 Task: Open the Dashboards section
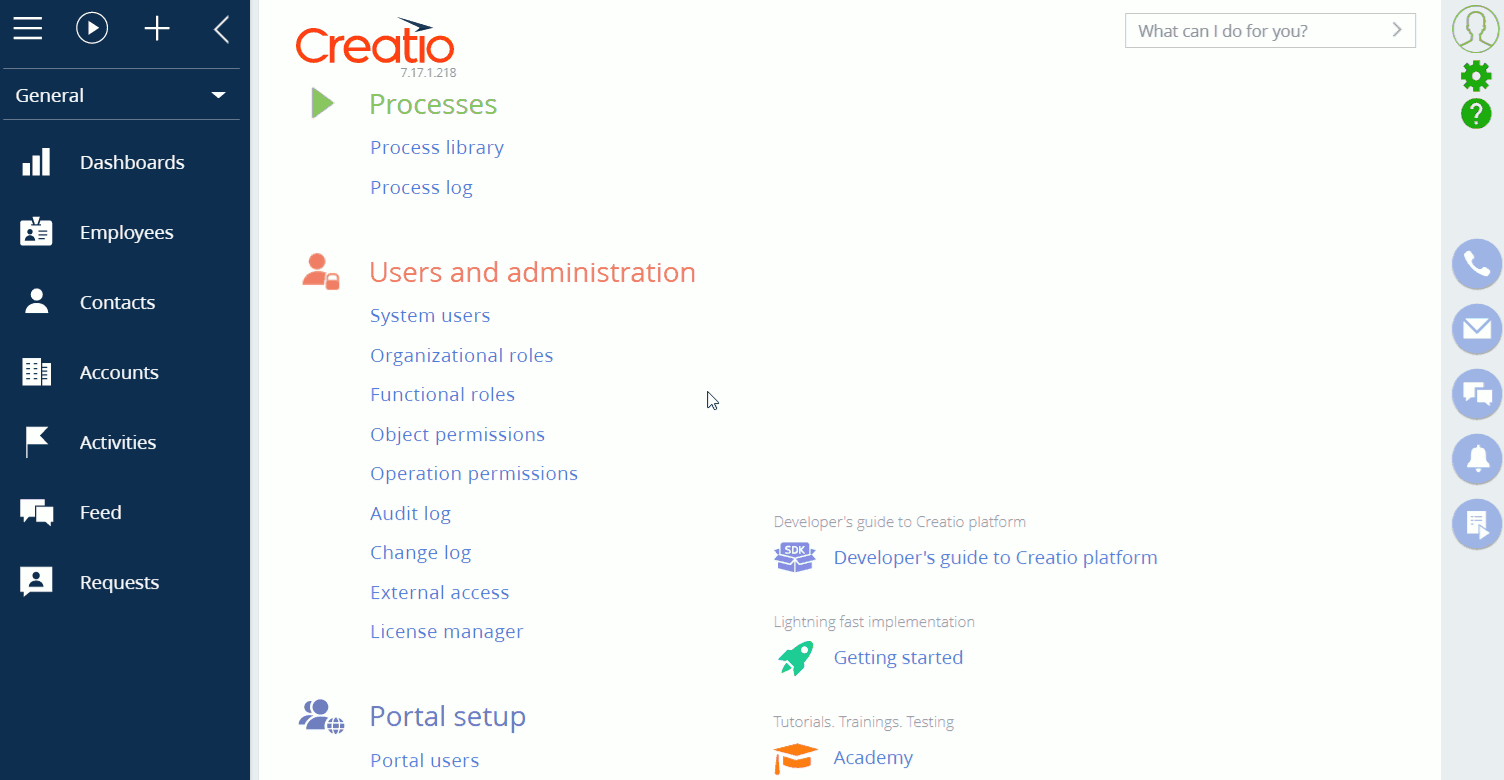[x=132, y=162]
